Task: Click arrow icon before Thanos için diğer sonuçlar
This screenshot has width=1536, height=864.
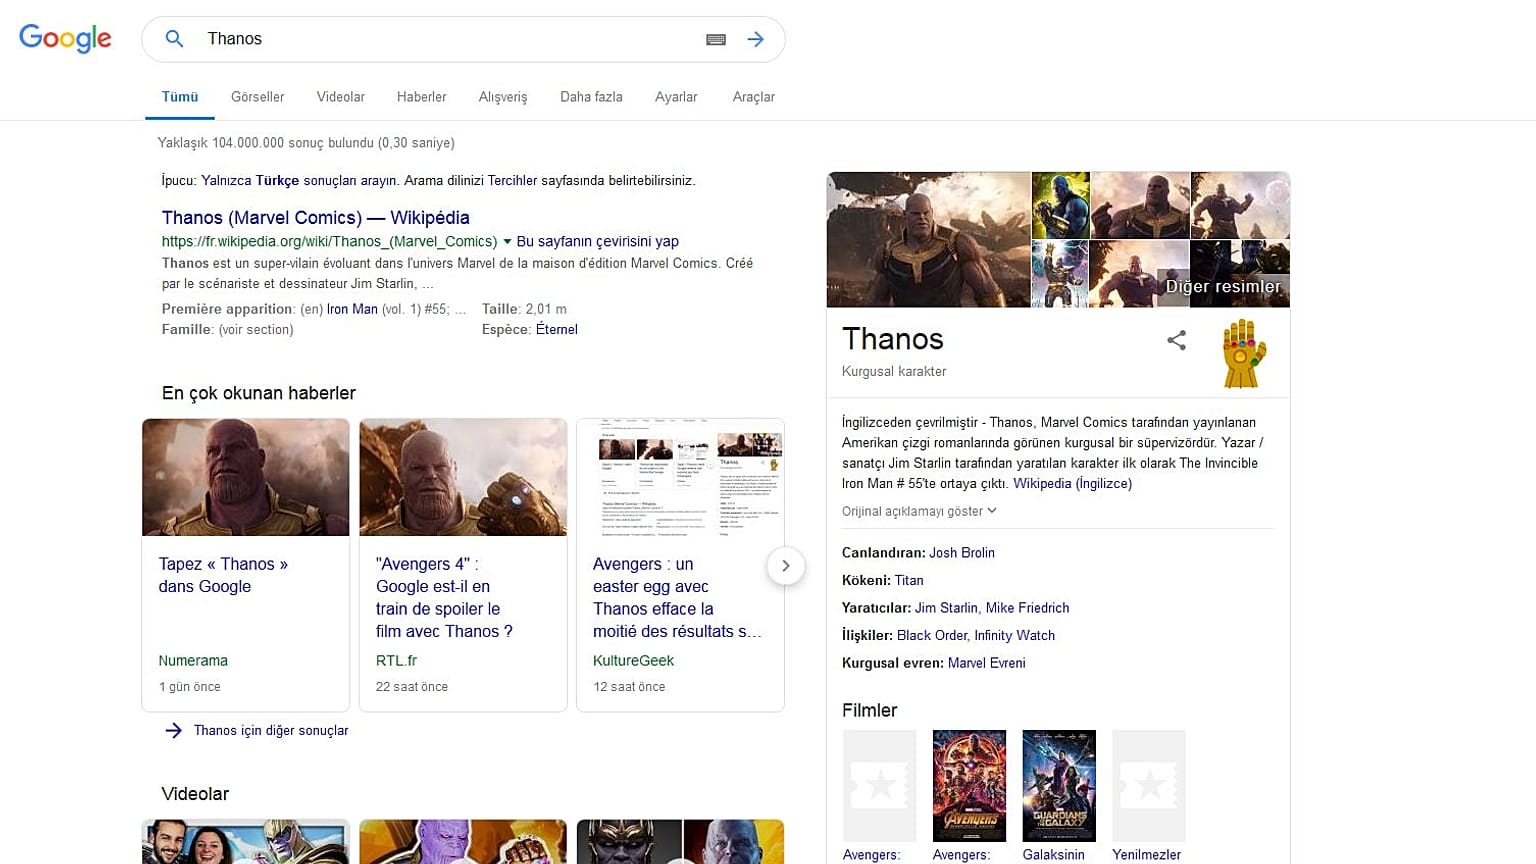Action: (x=173, y=731)
